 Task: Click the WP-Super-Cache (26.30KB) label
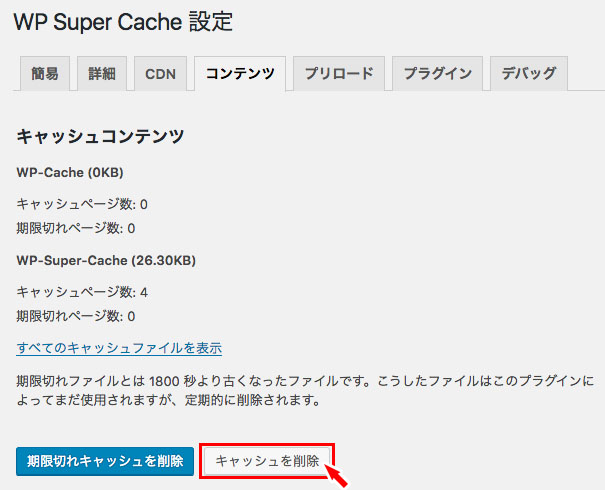106,260
